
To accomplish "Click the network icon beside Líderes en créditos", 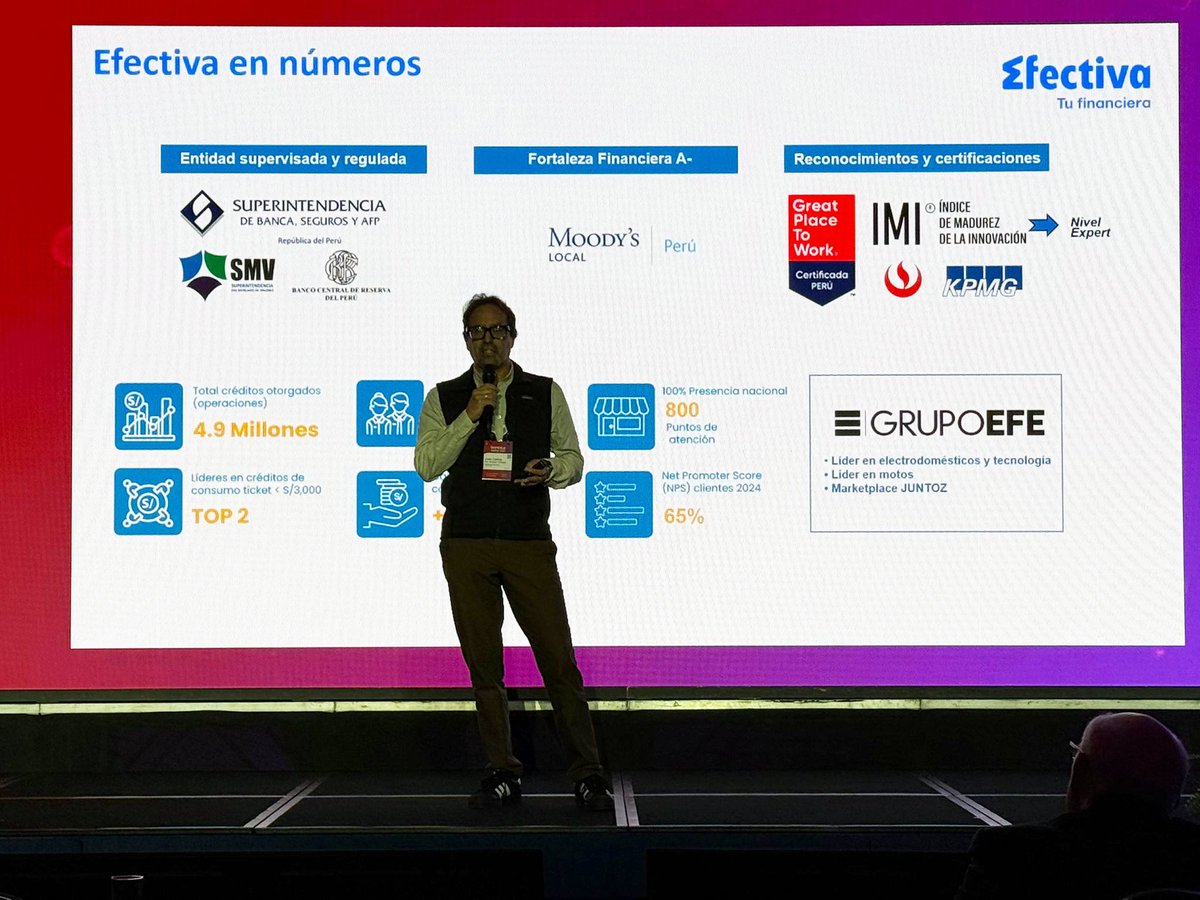I will click(148, 501).
